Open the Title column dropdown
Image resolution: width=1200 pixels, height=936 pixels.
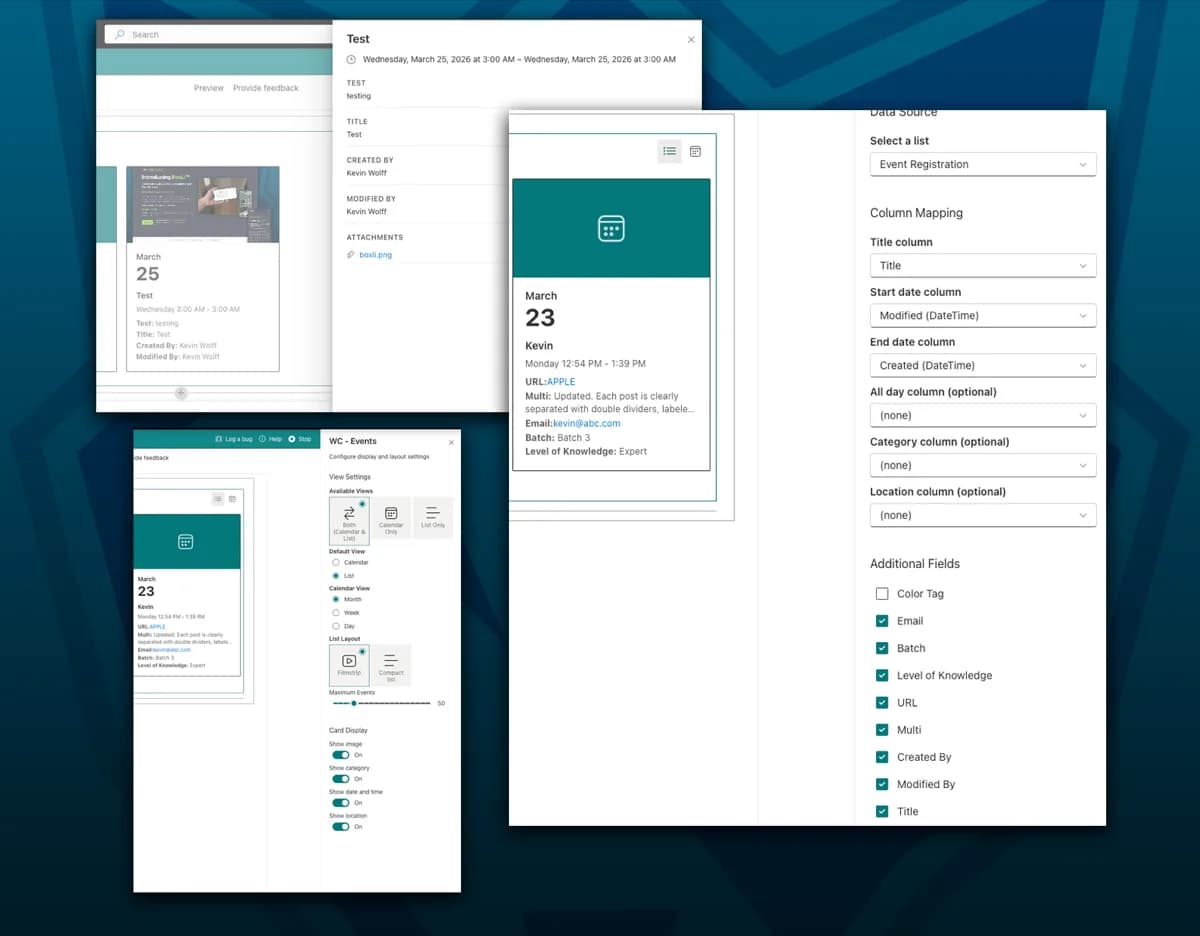(x=983, y=266)
